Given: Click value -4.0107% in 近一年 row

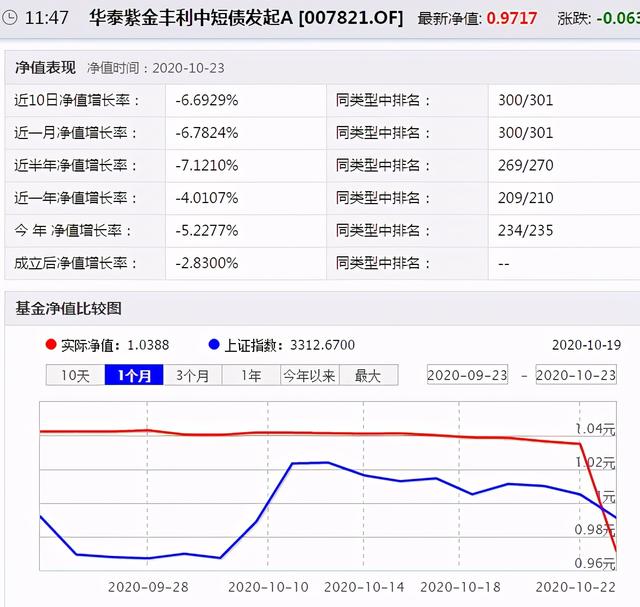Looking at the screenshot, I should [207, 198].
